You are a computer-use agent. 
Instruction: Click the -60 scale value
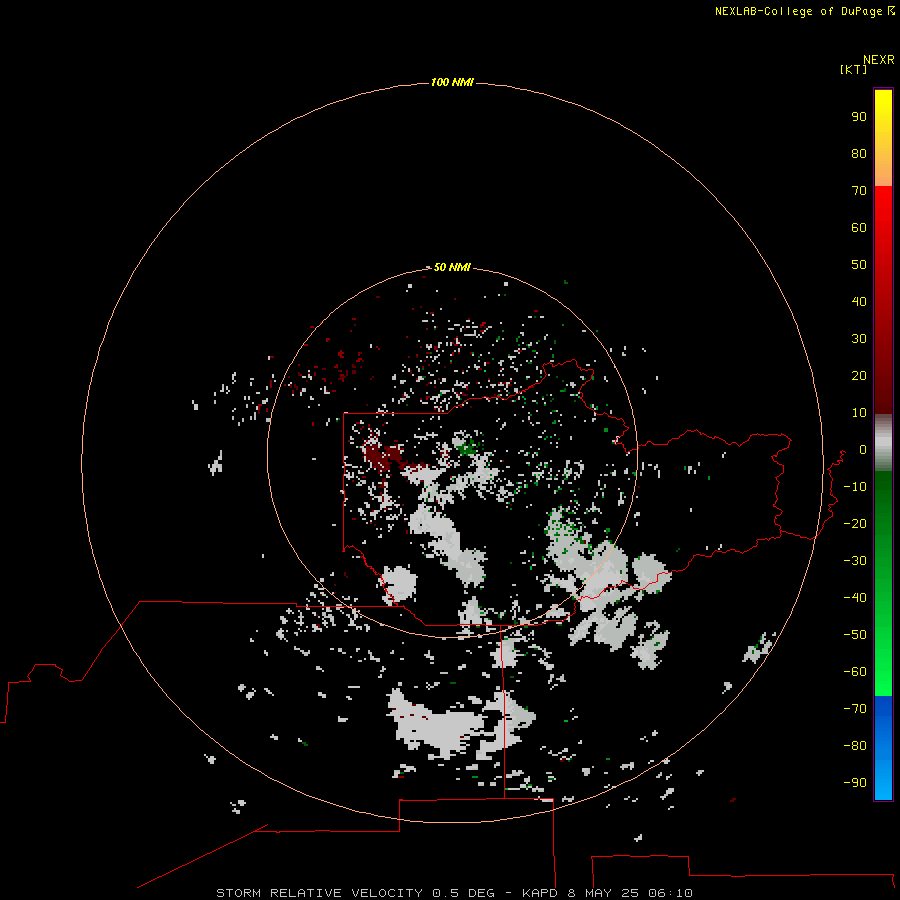(855, 672)
